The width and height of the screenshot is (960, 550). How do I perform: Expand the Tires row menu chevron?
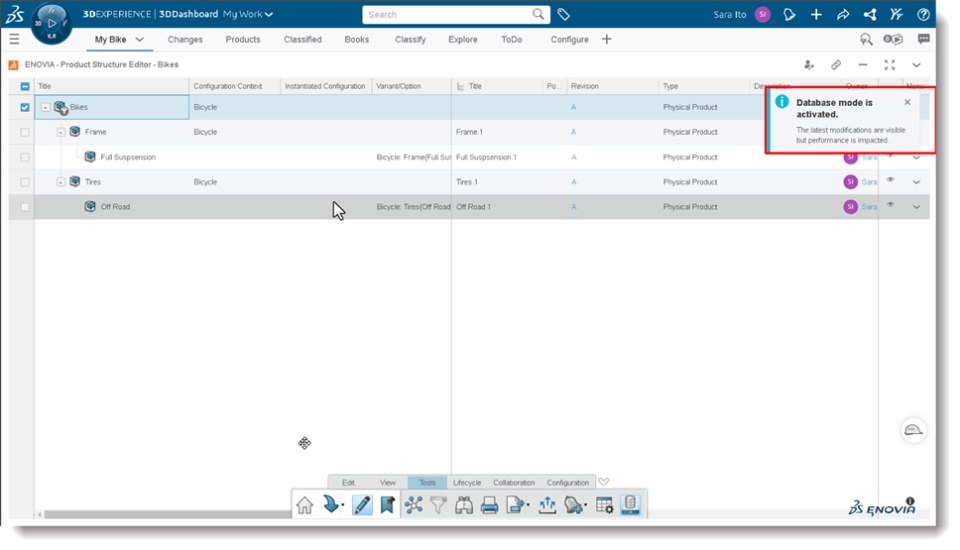pyautogui.click(x=916, y=182)
